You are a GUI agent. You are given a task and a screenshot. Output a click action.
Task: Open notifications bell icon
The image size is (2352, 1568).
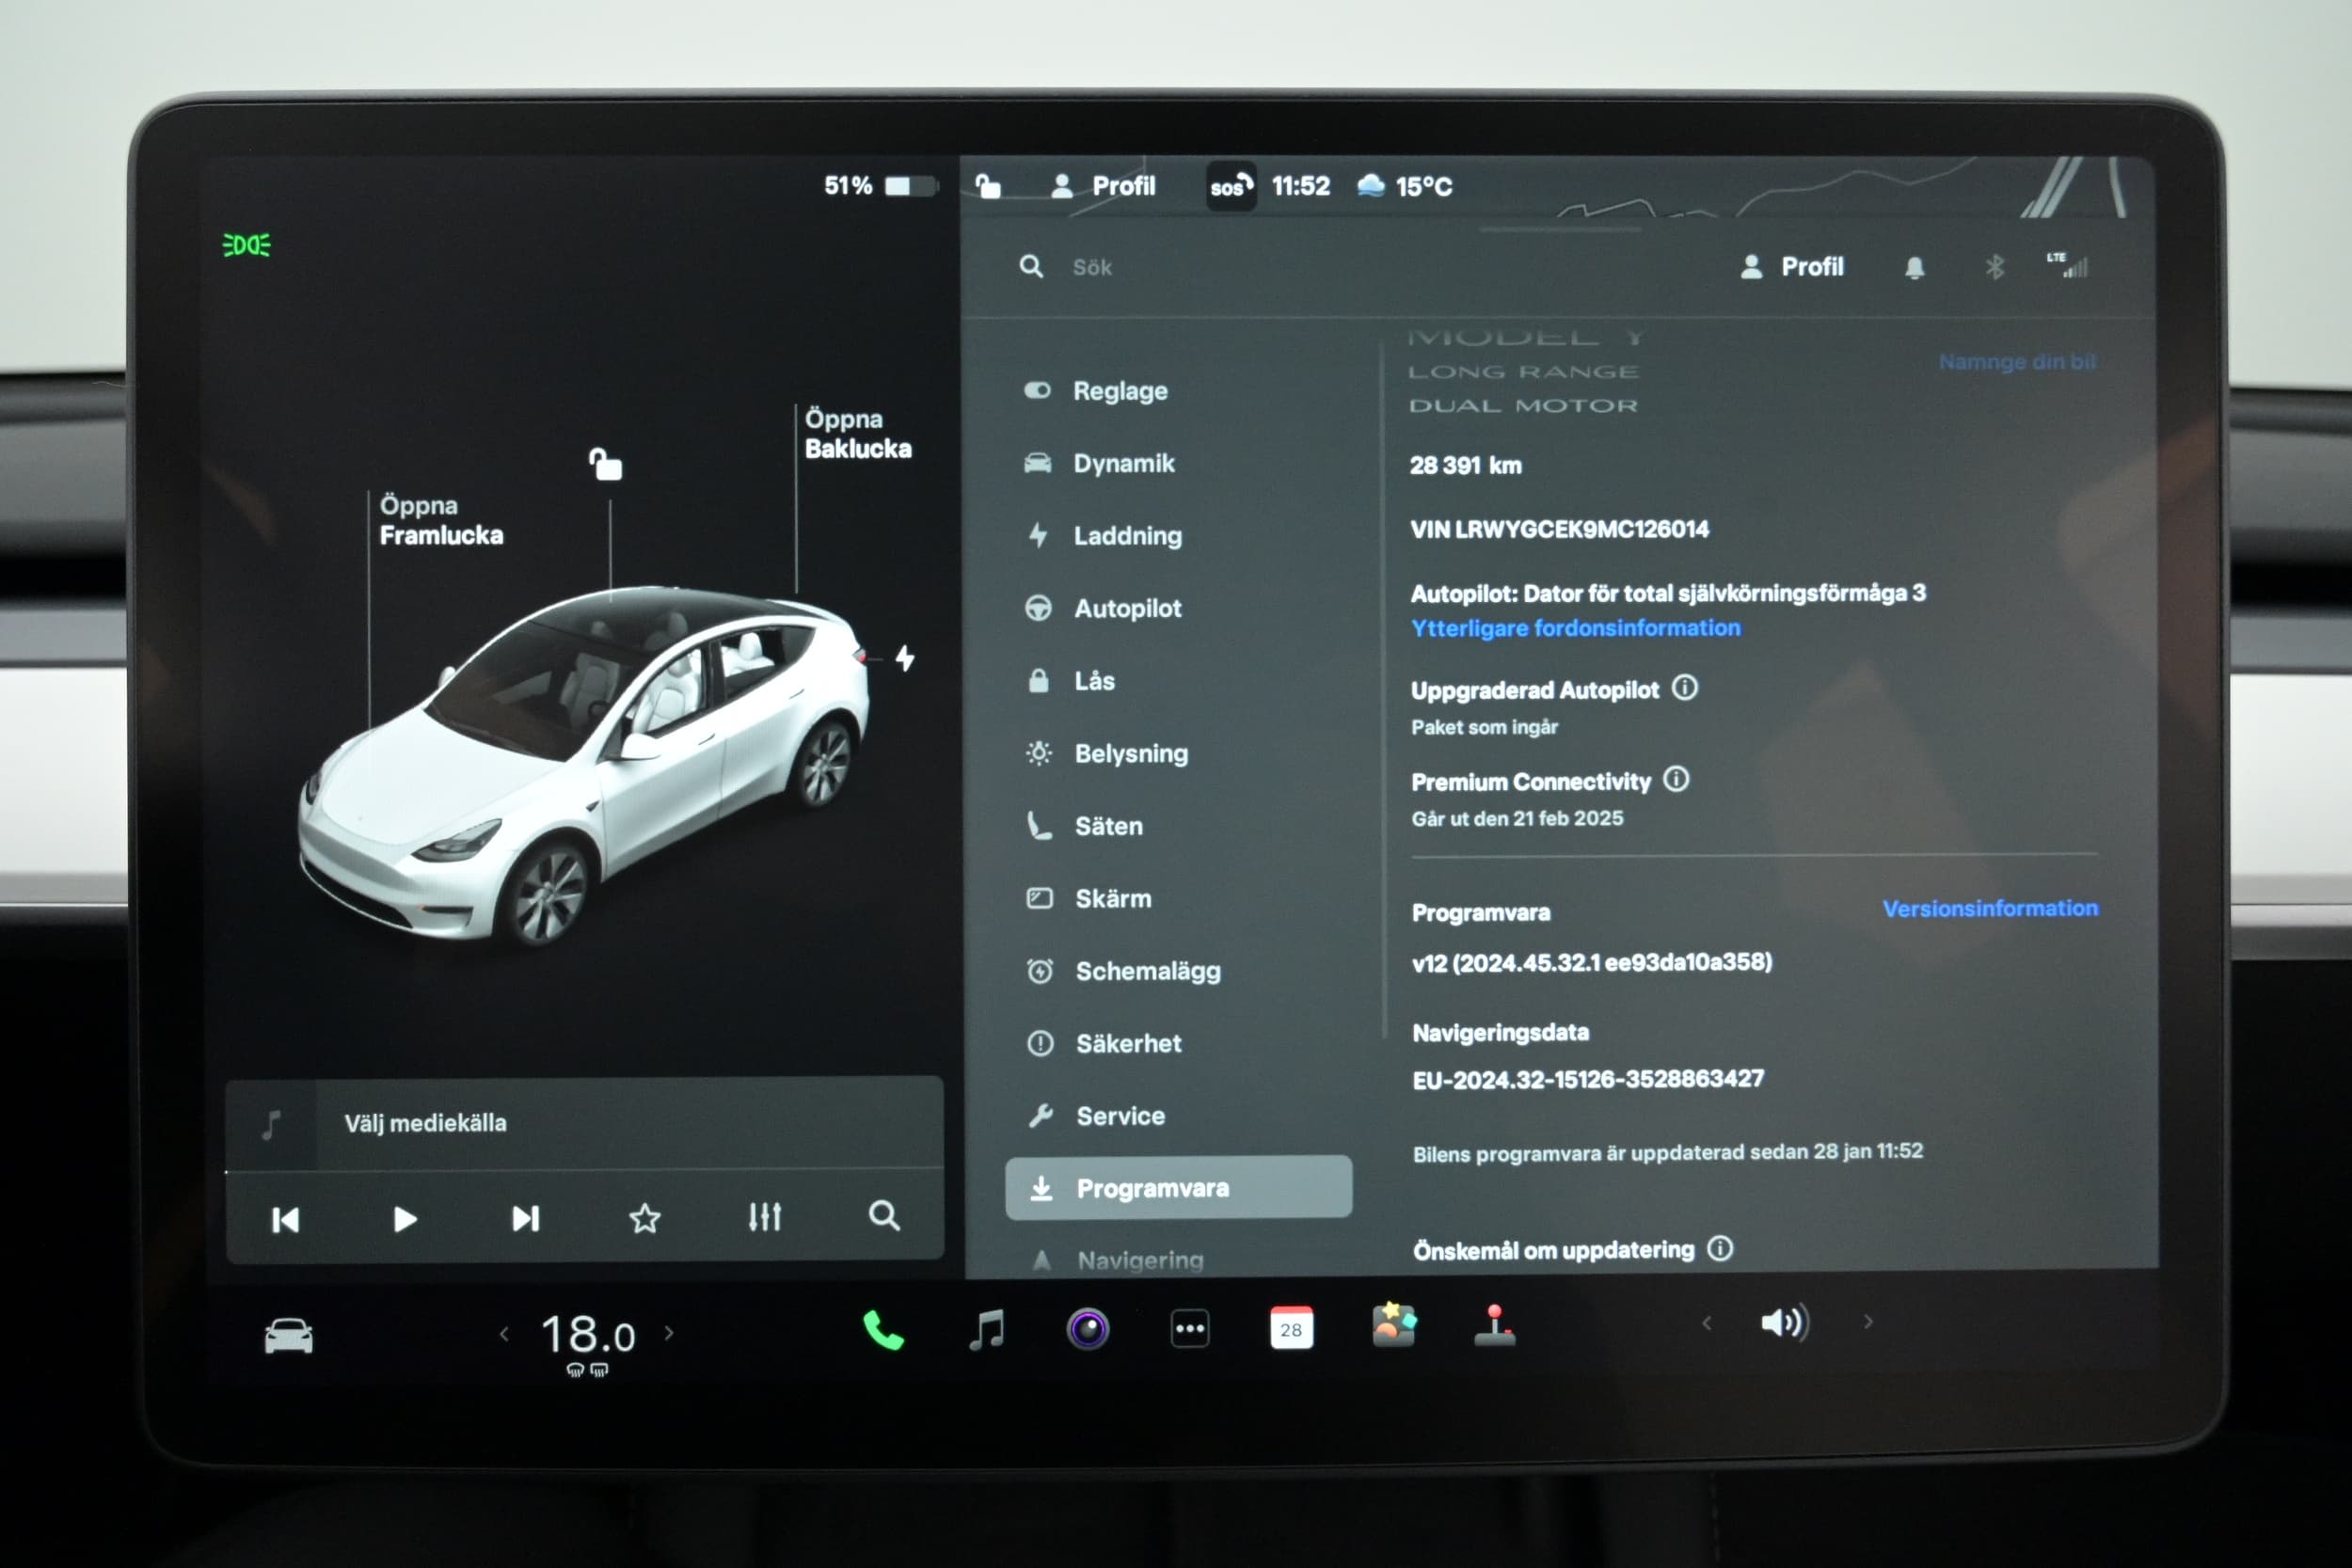click(x=1914, y=268)
